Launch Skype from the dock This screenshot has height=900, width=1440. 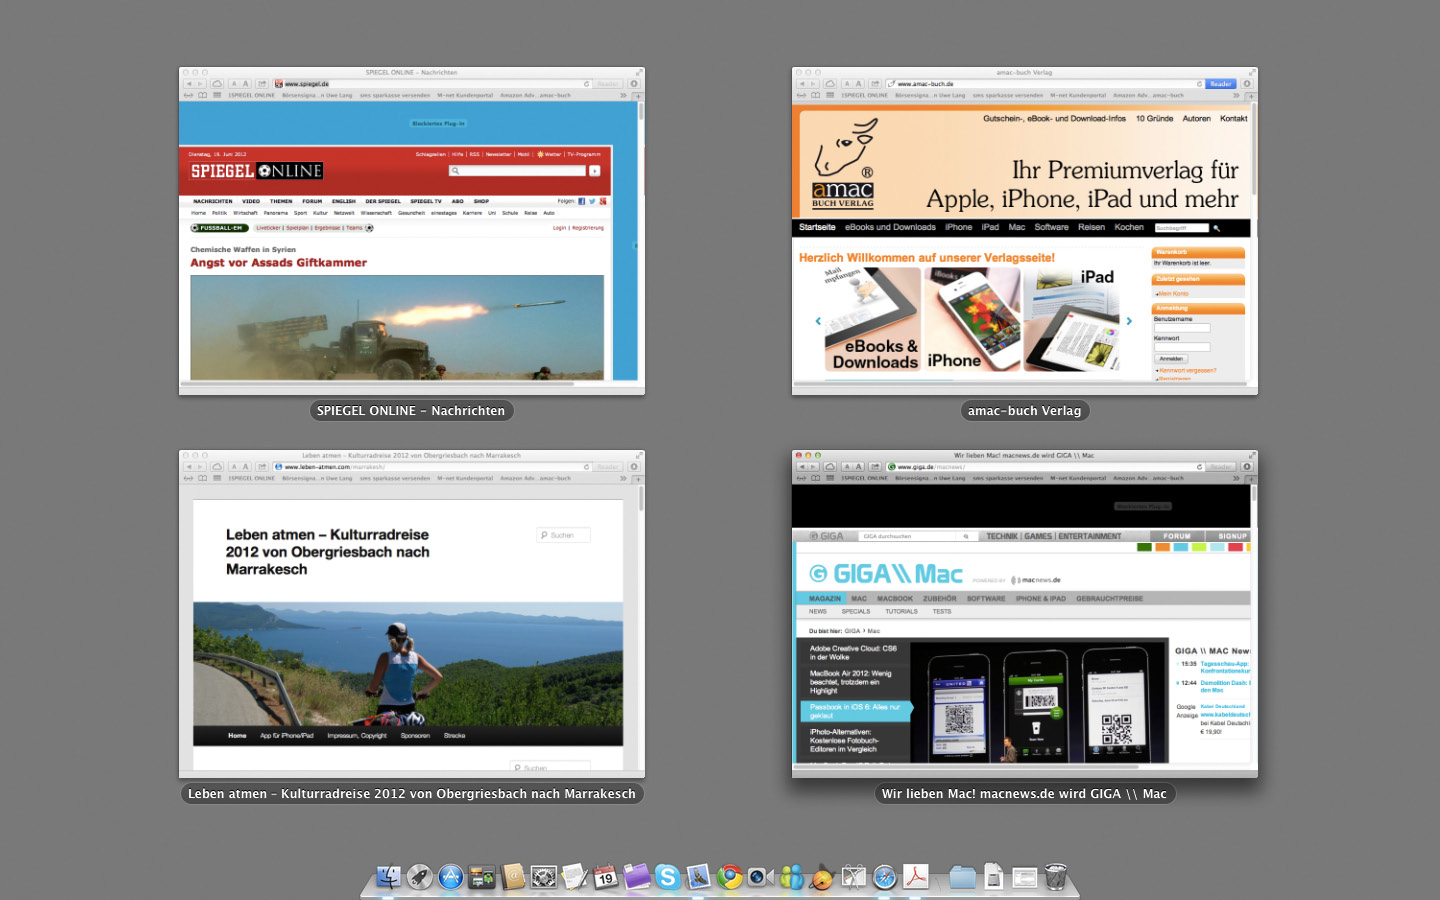pyautogui.click(x=667, y=877)
